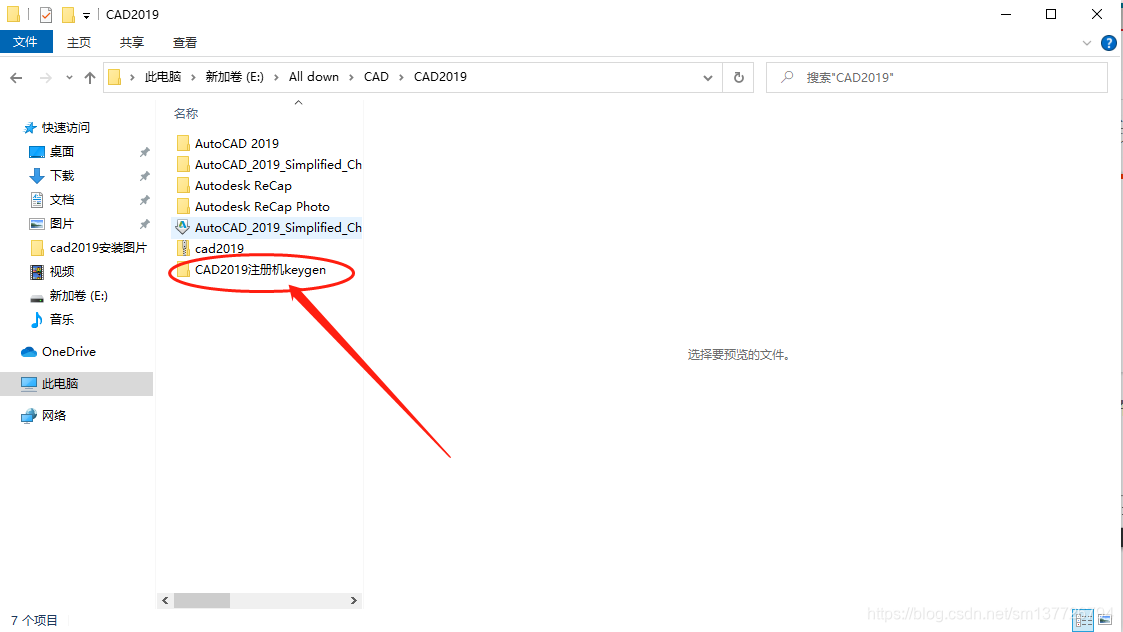
Task: Sort by 名称 column header
Action: point(186,113)
